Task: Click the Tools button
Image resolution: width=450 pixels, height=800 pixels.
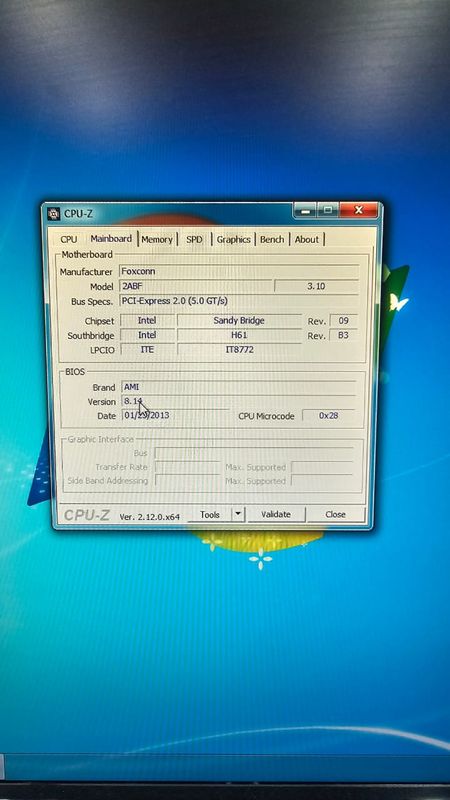Action: (210, 515)
